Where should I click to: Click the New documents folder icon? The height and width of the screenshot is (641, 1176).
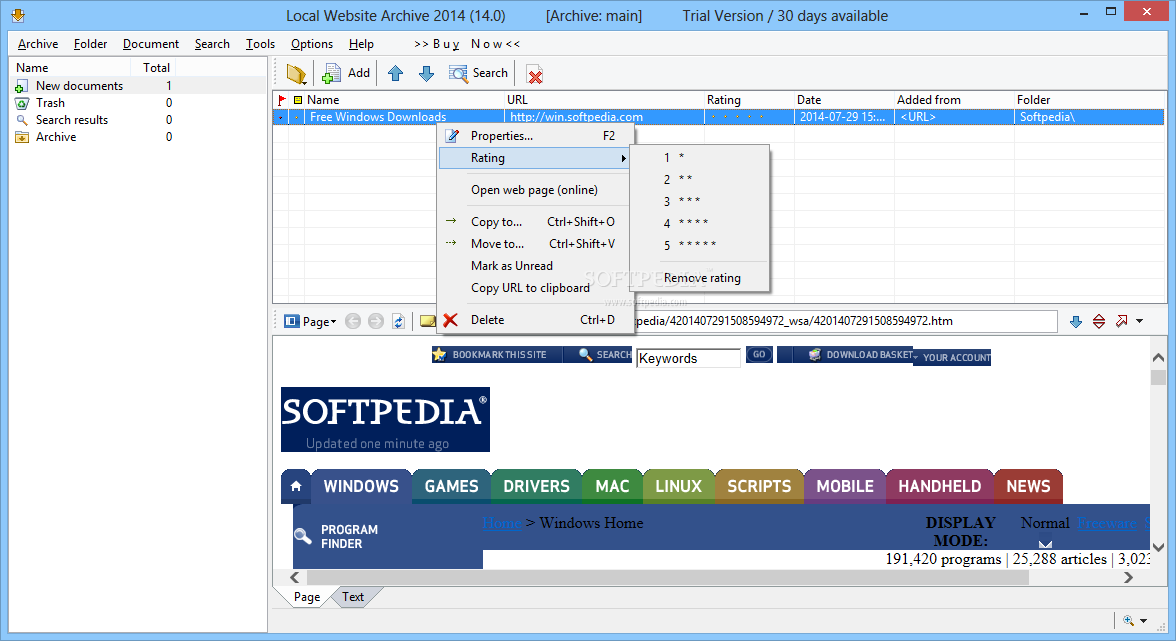(x=22, y=86)
